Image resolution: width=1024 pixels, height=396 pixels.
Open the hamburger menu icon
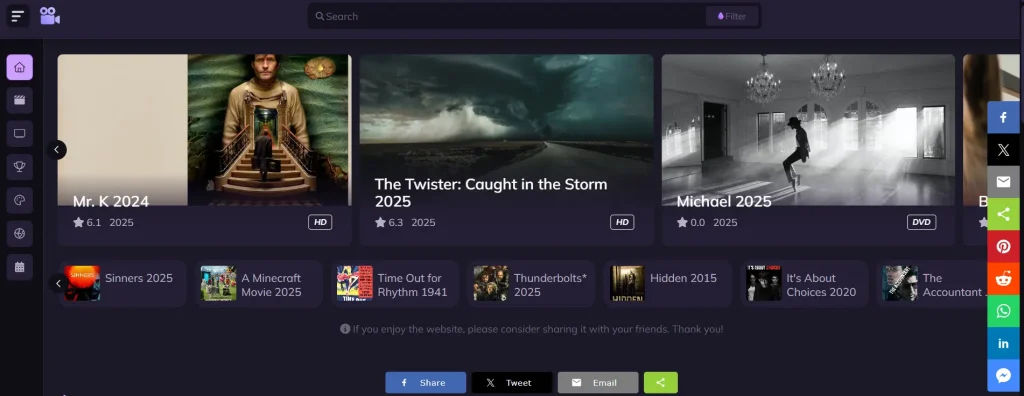click(x=18, y=16)
